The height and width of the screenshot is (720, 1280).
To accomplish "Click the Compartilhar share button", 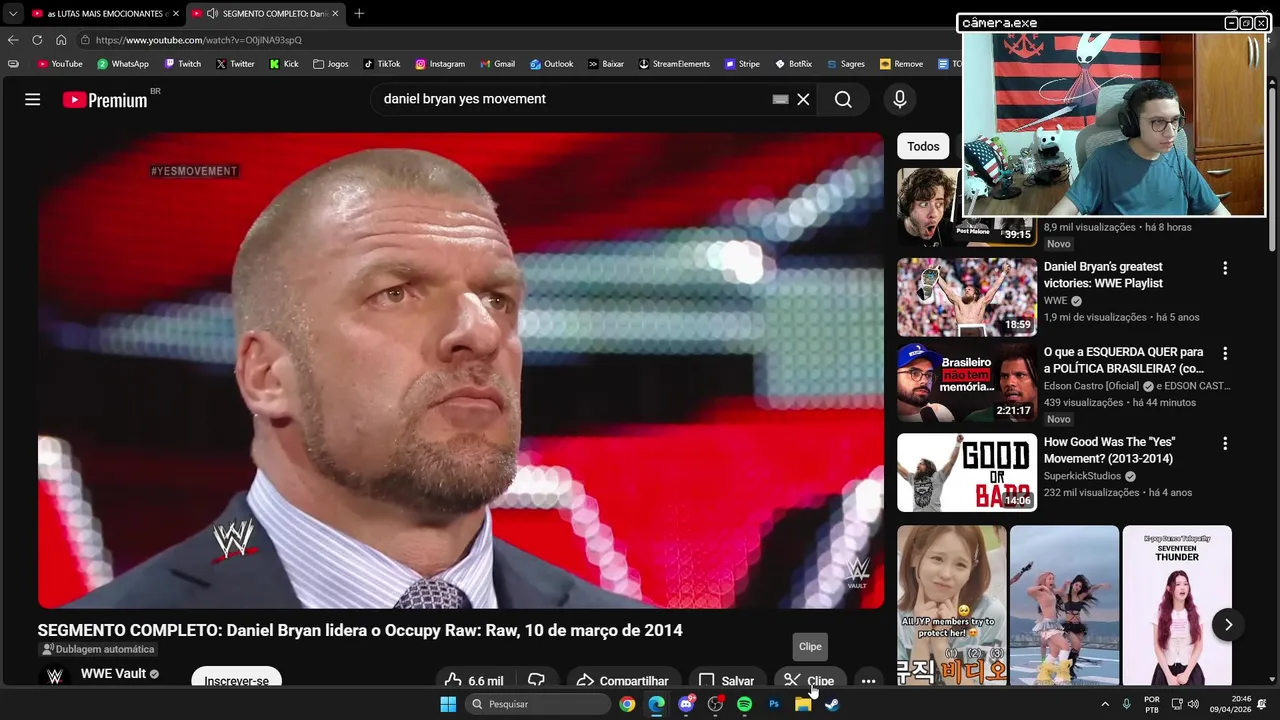I will [622, 680].
